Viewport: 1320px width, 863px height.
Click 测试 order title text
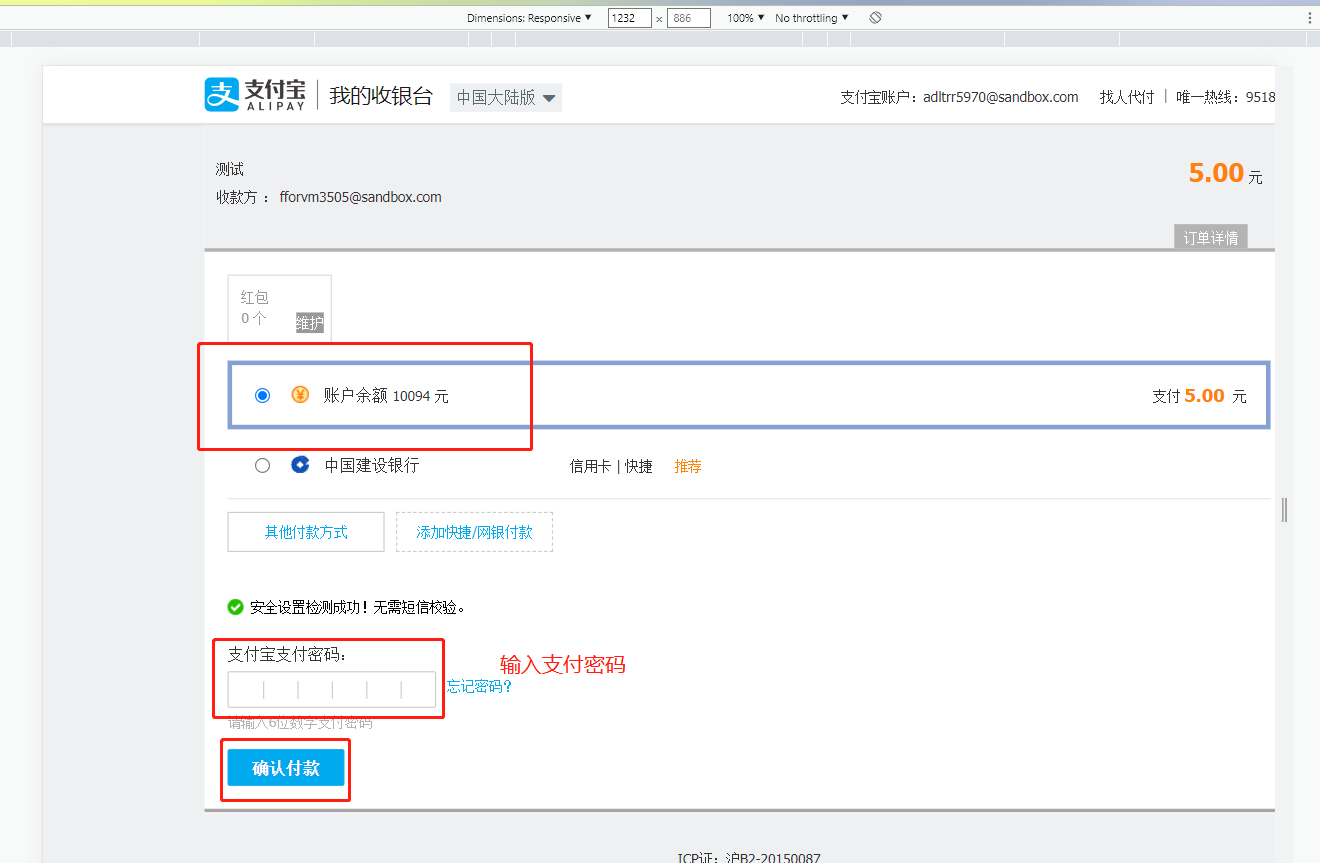[230, 169]
